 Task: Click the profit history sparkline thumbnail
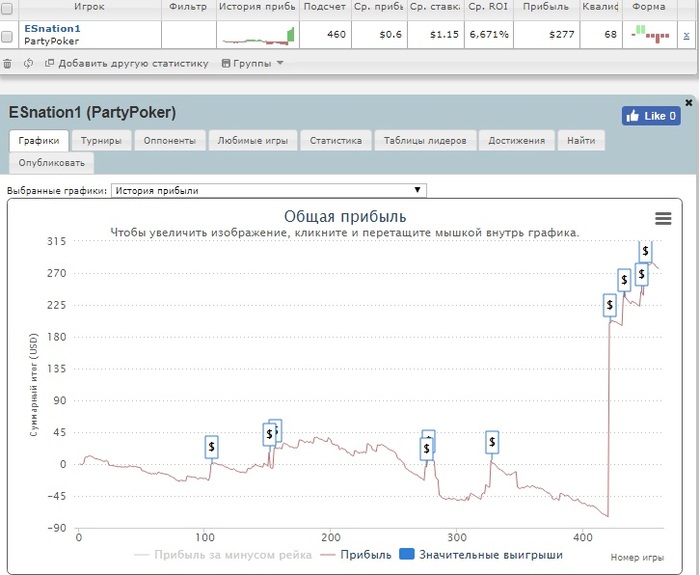[x=258, y=36]
